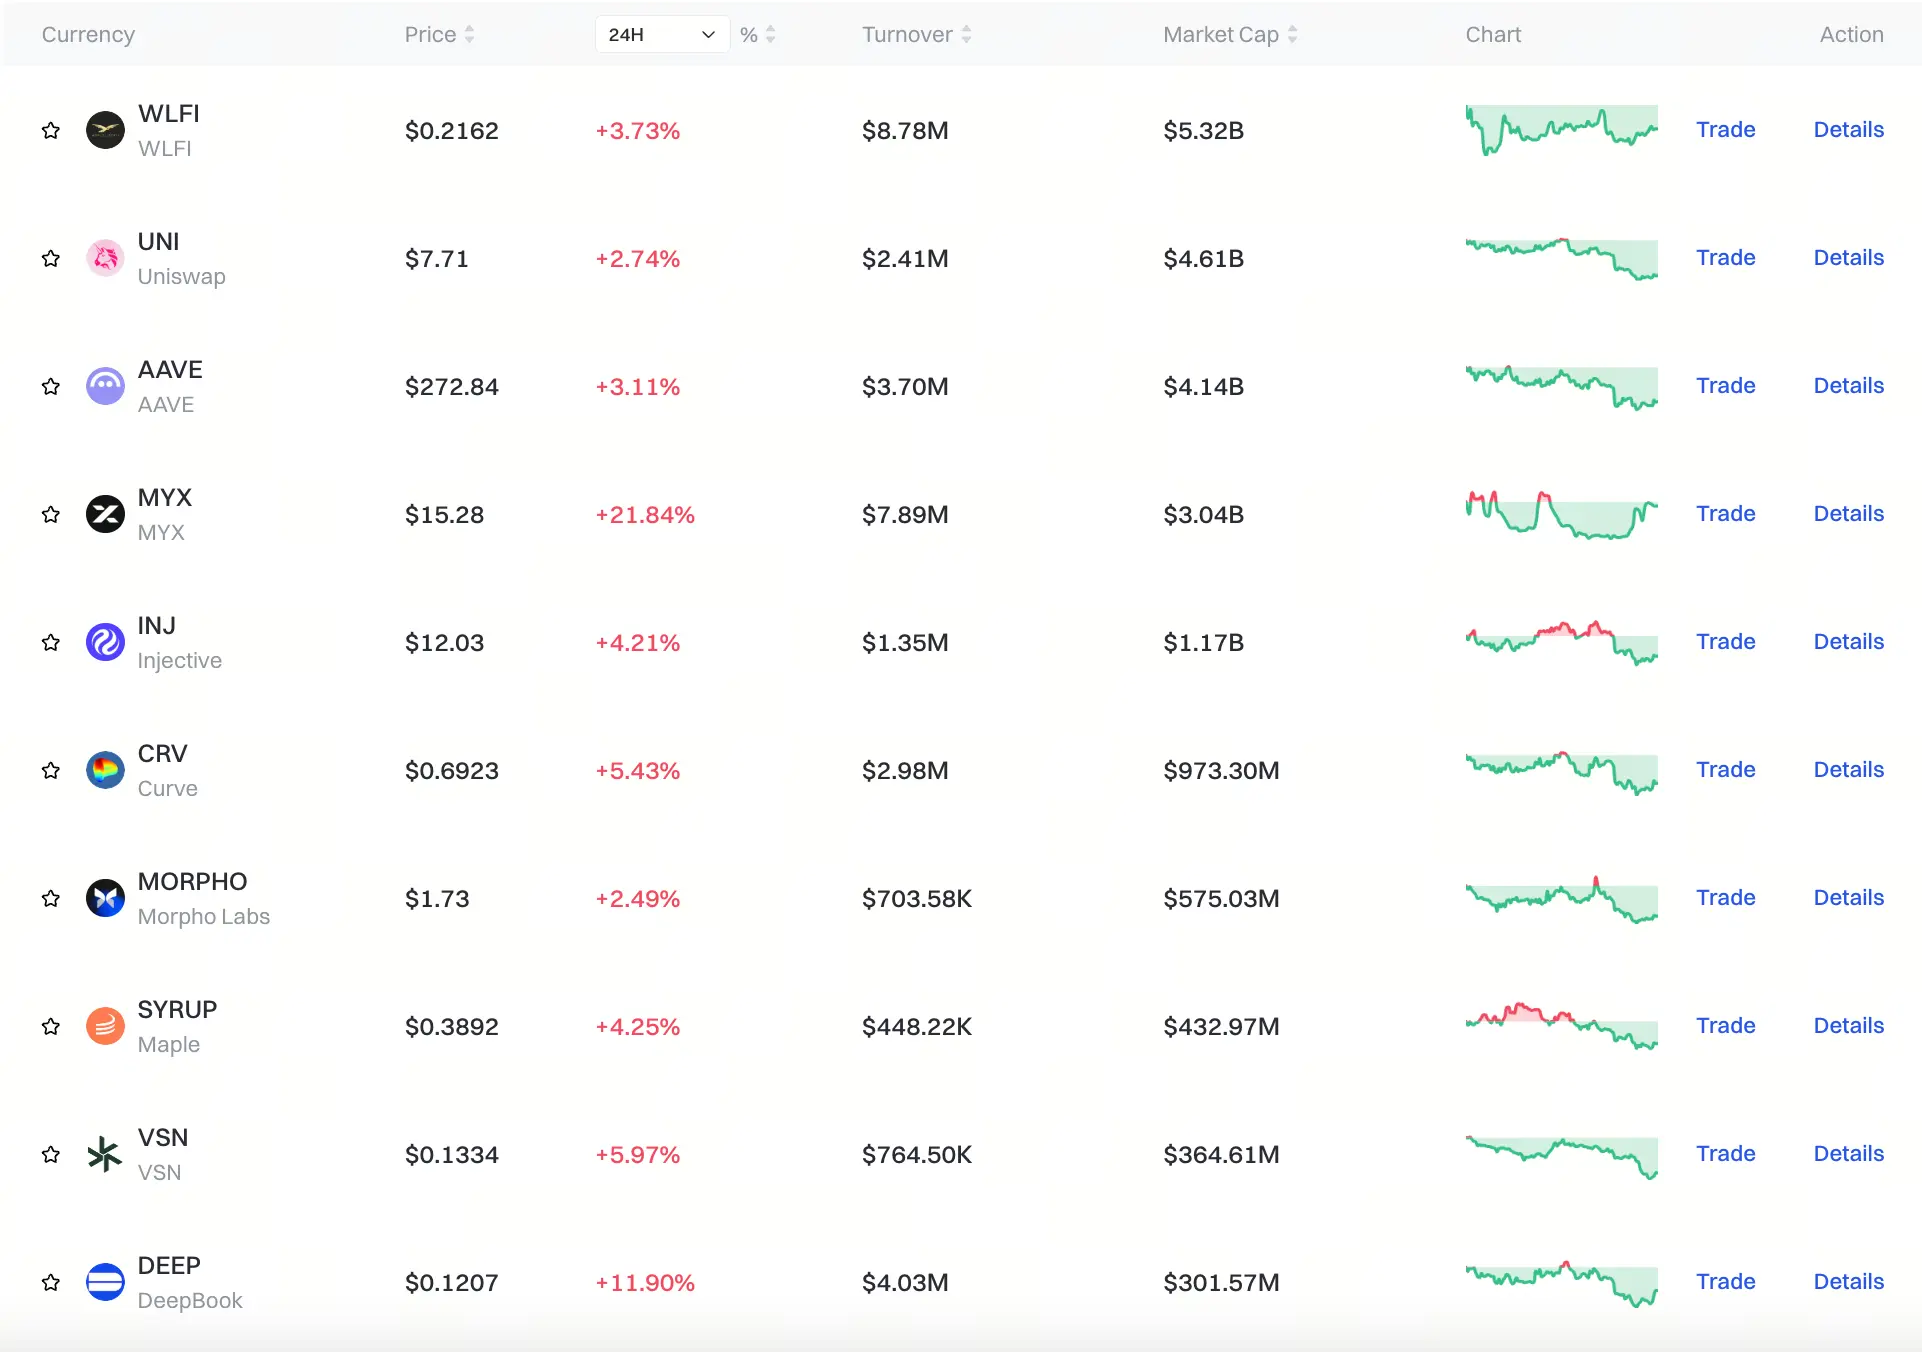The image size is (1922, 1352).
Task: Open Details for INJ
Action: pos(1849,642)
